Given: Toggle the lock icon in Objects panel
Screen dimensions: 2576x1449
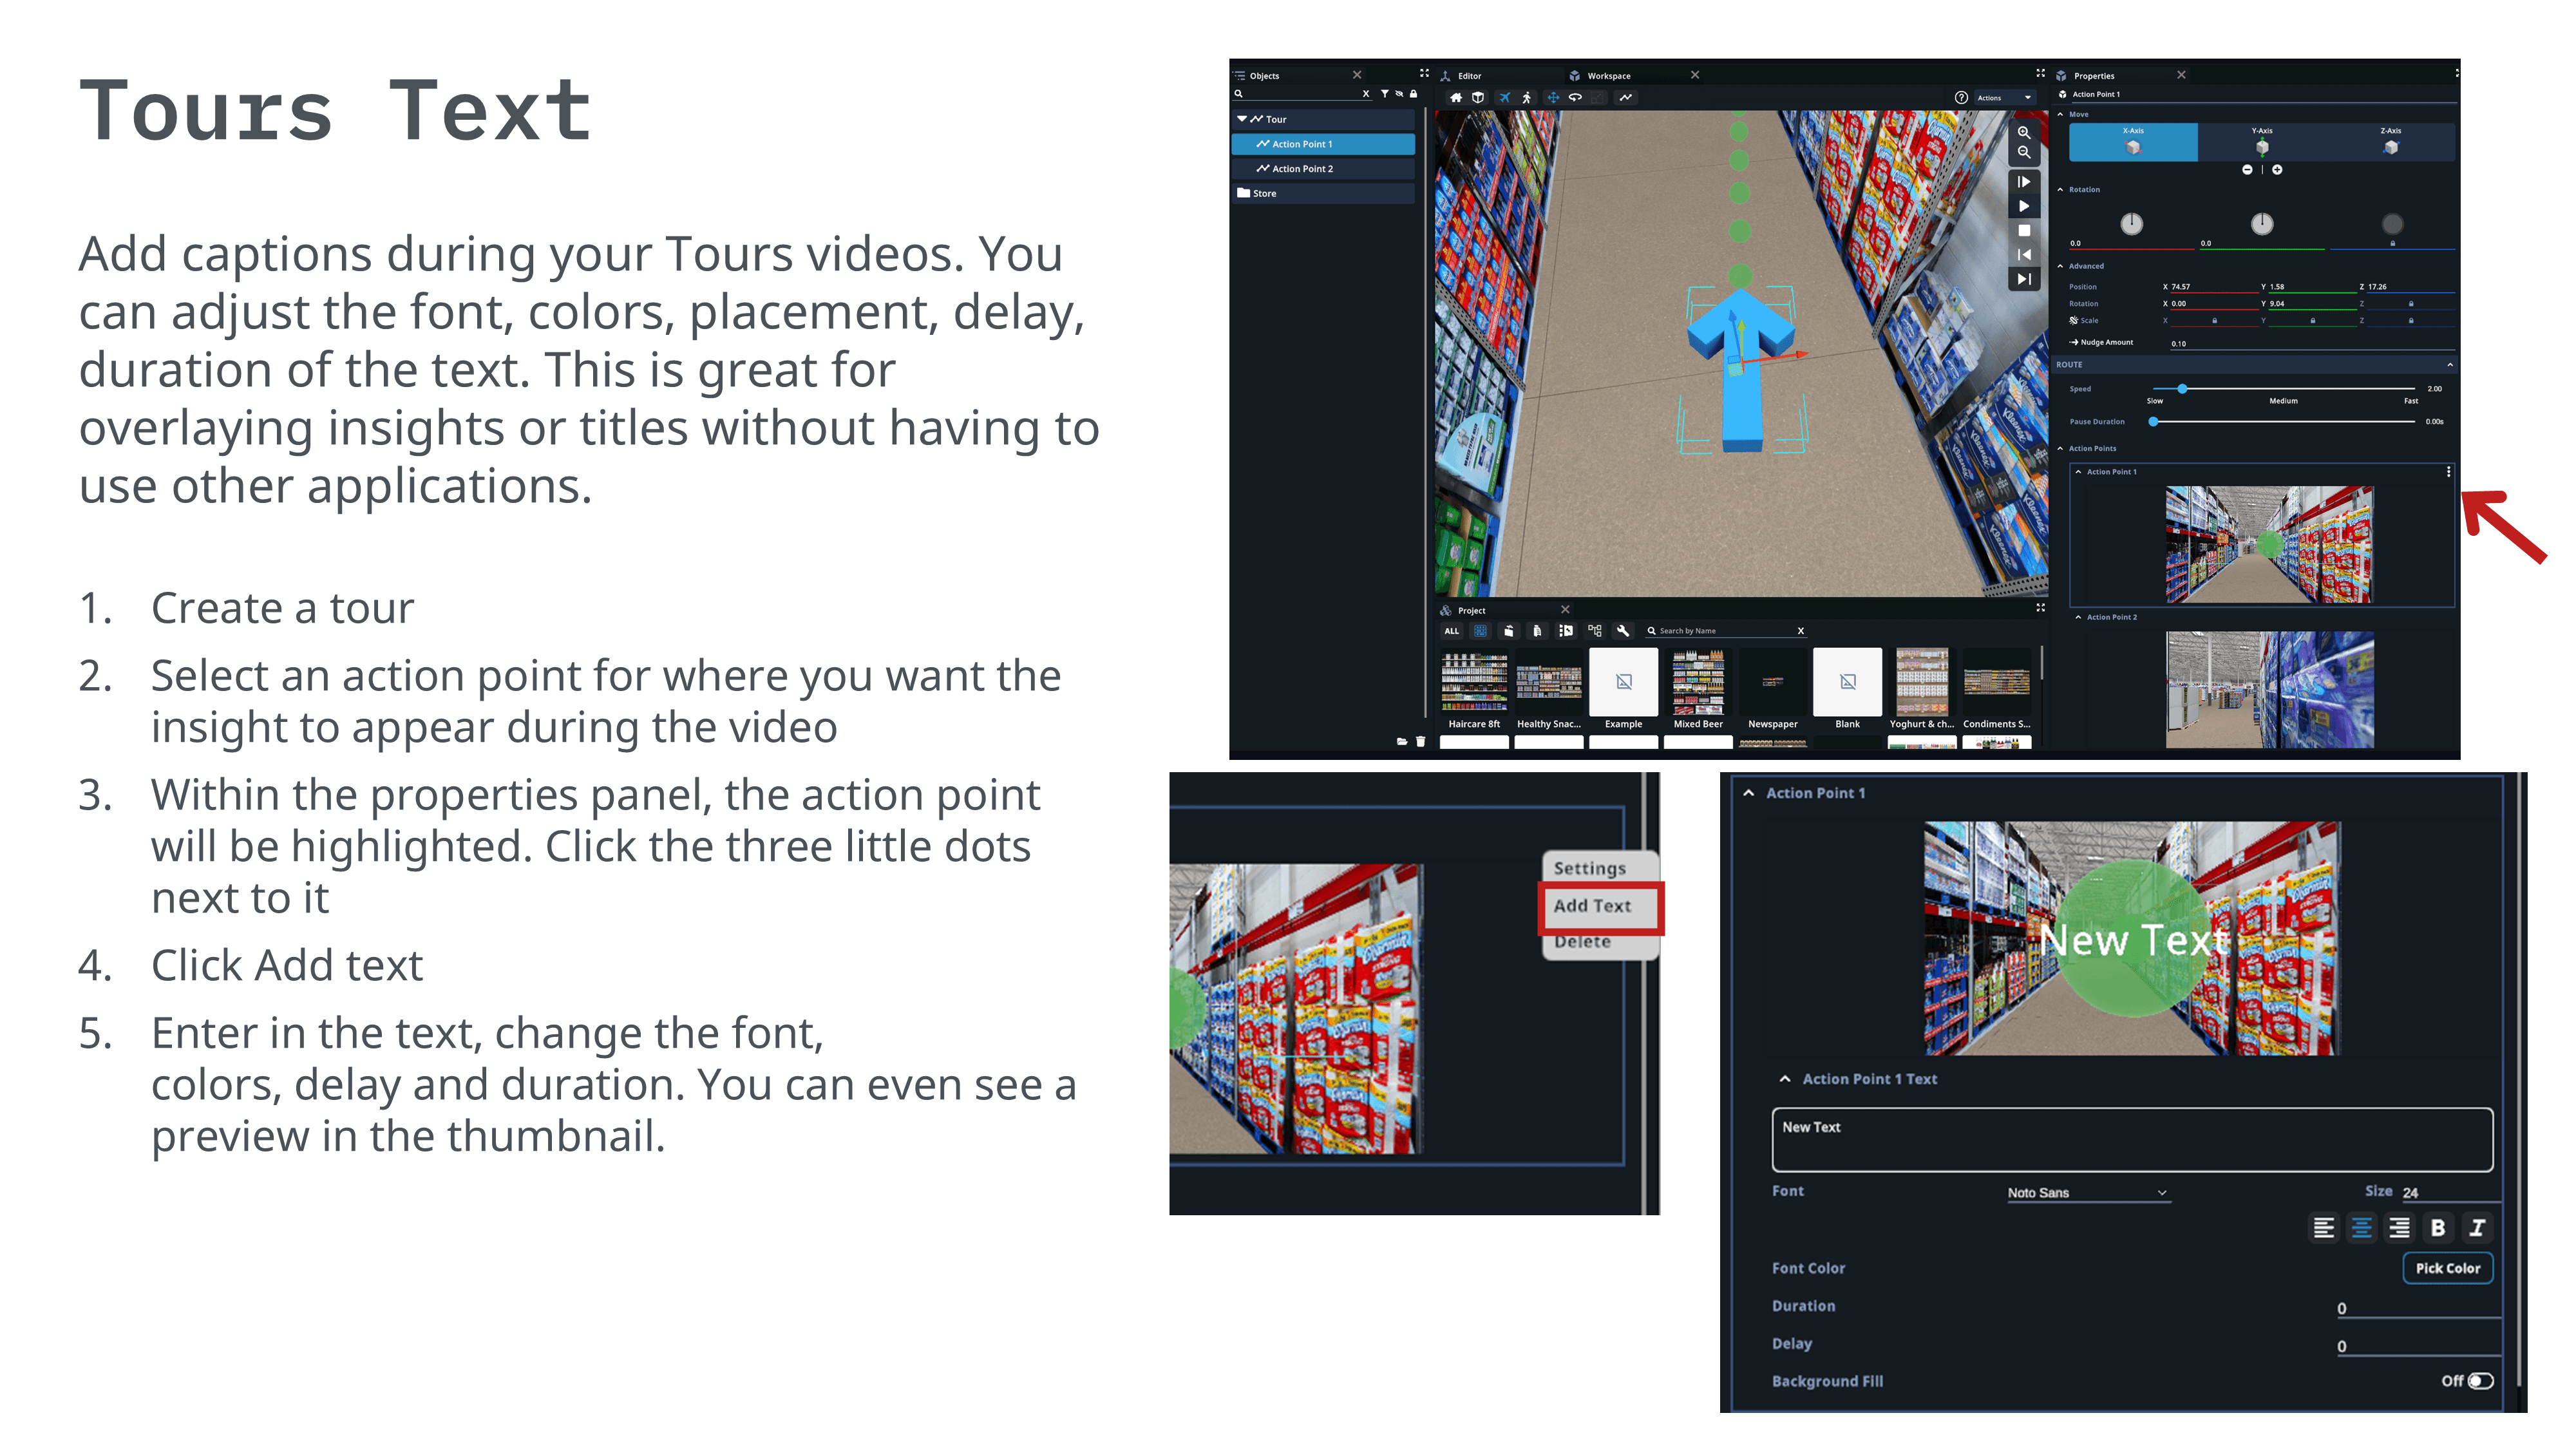Looking at the screenshot, I should (x=1413, y=93).
